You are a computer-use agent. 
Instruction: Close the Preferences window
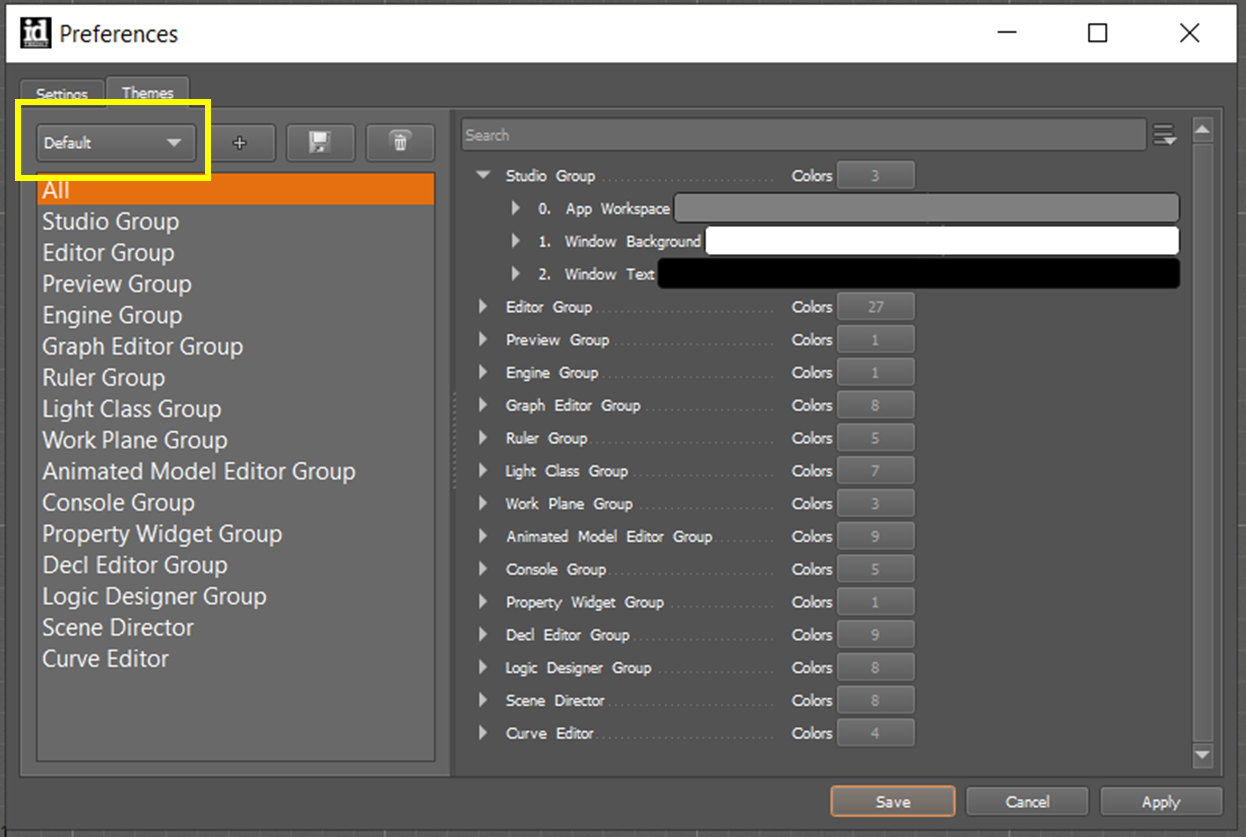pyautogui.click(x=1189, y=33)
